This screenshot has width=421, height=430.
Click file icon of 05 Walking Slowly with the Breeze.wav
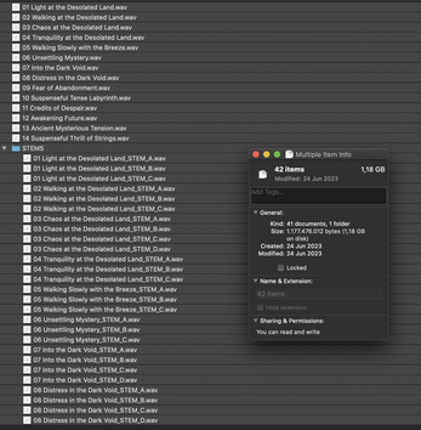click(16, 48)
